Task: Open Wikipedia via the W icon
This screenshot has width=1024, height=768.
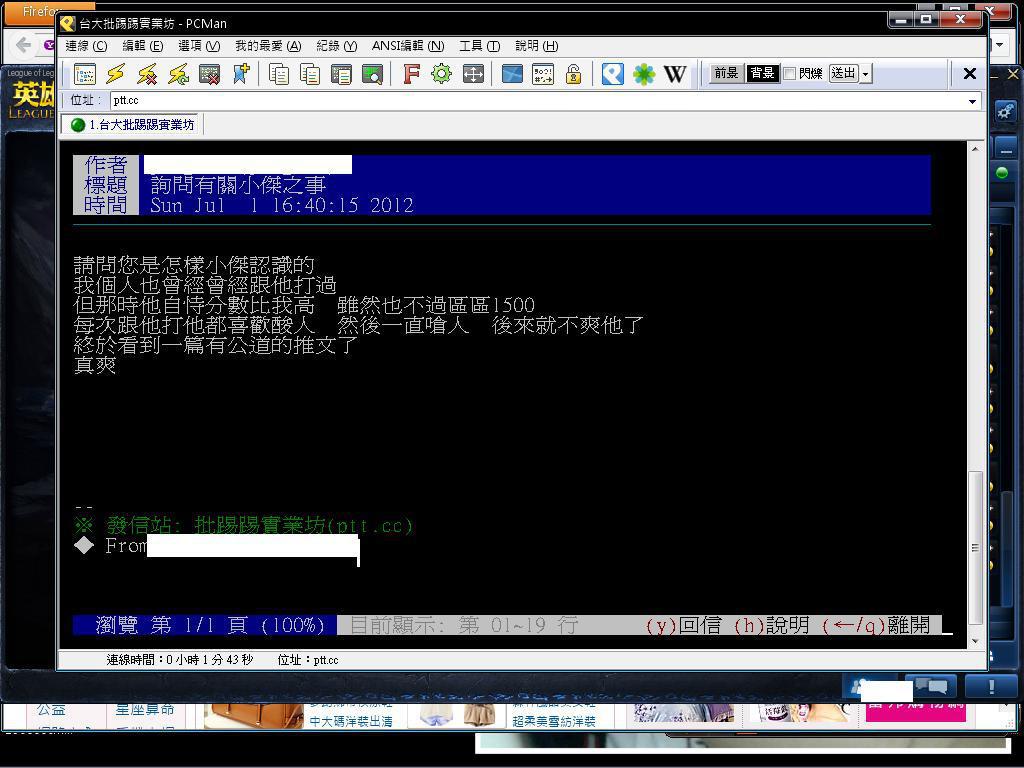Action: (x=675, y=74)
